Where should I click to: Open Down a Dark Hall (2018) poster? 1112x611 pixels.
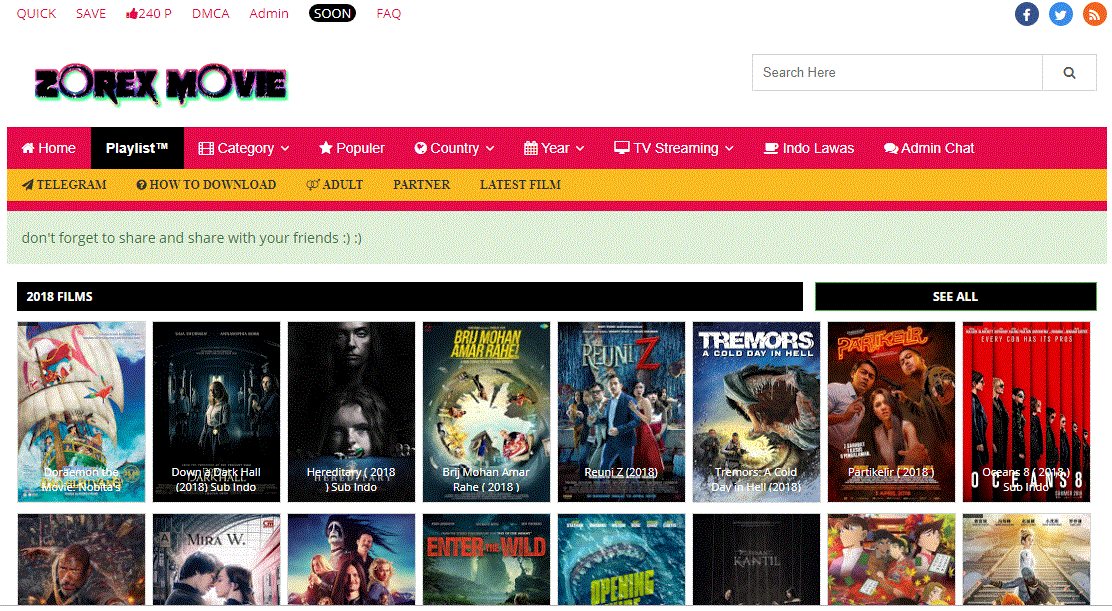pos(216,412)
